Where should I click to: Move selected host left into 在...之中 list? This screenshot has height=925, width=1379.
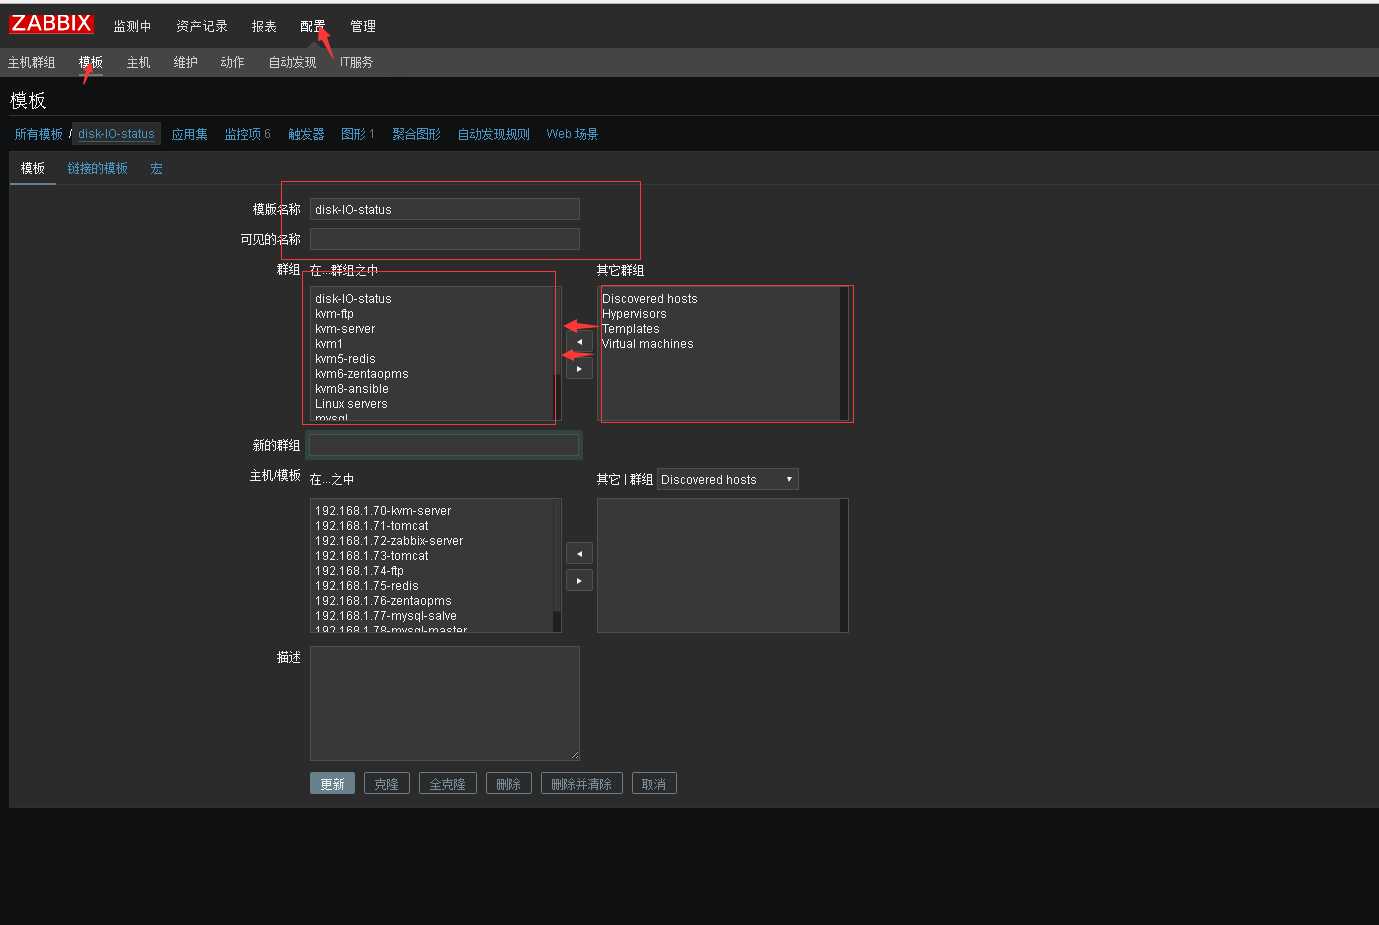click(579, 554)
